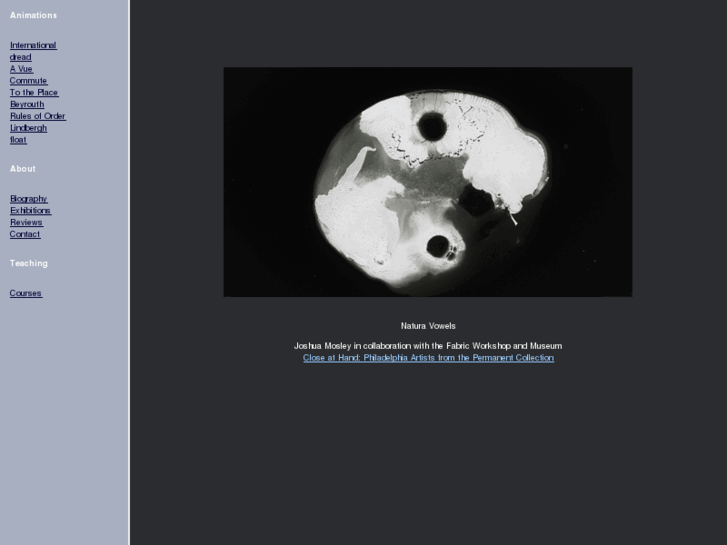Open the International animation link
The height and width of the screenshot is (545, 727).
click(33, 45)
